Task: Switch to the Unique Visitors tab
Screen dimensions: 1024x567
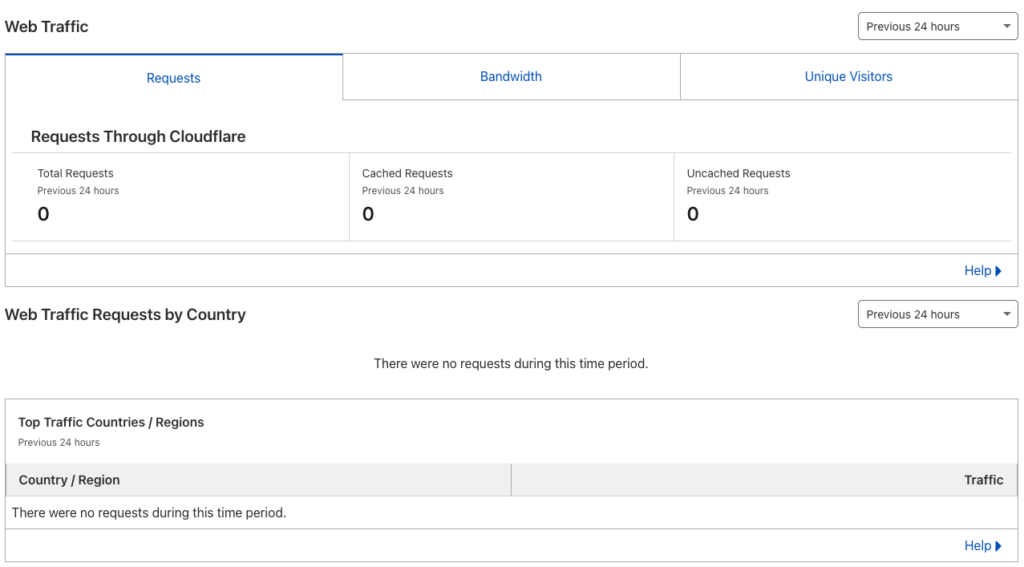Action: pos(848,76)
